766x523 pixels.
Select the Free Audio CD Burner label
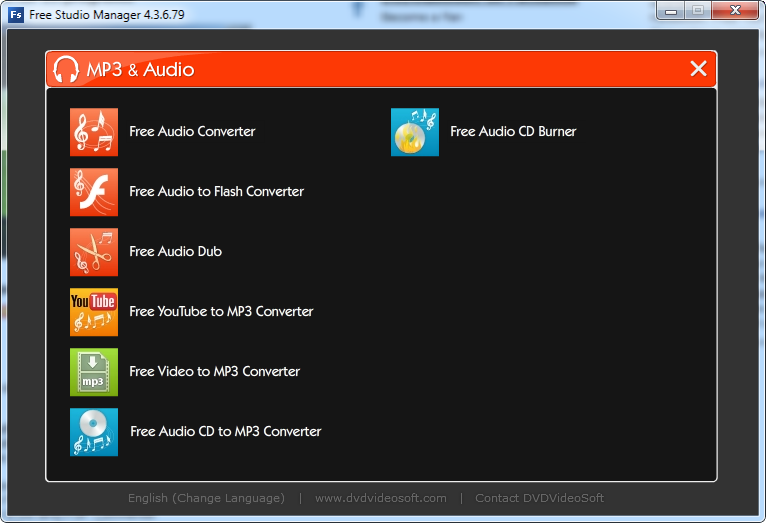[513, 131]
